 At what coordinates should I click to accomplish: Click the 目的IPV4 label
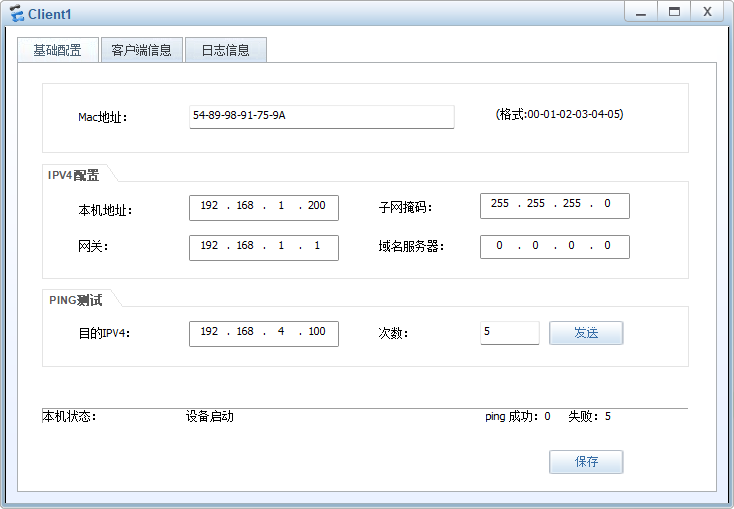(104, 333)
